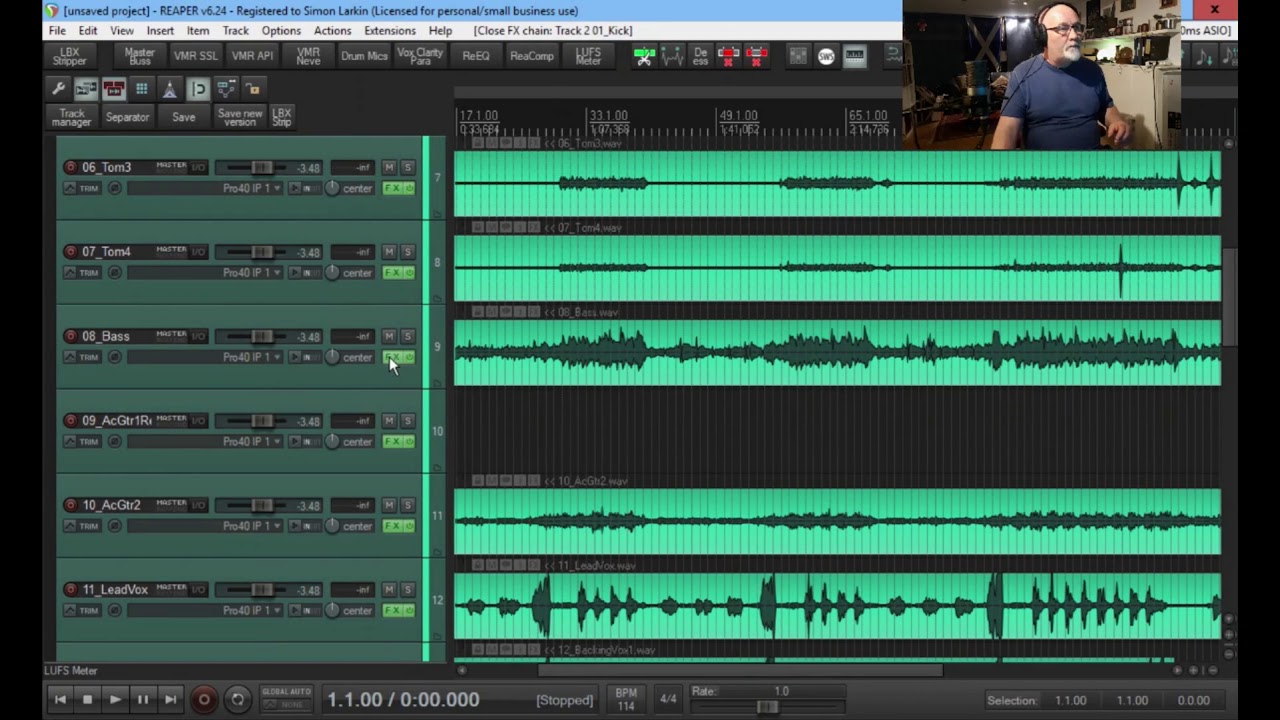
Task: Open the Insert menu
Action: (160, 30)
